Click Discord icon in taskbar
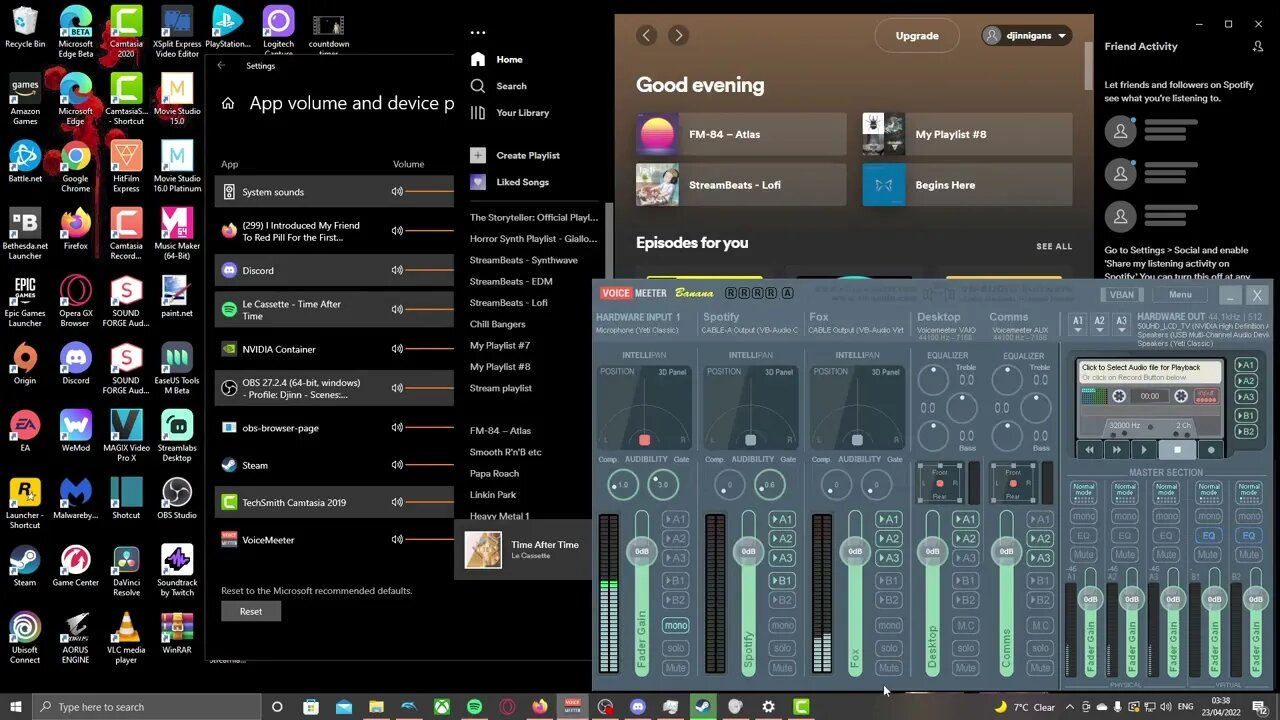 click(638, 707)
